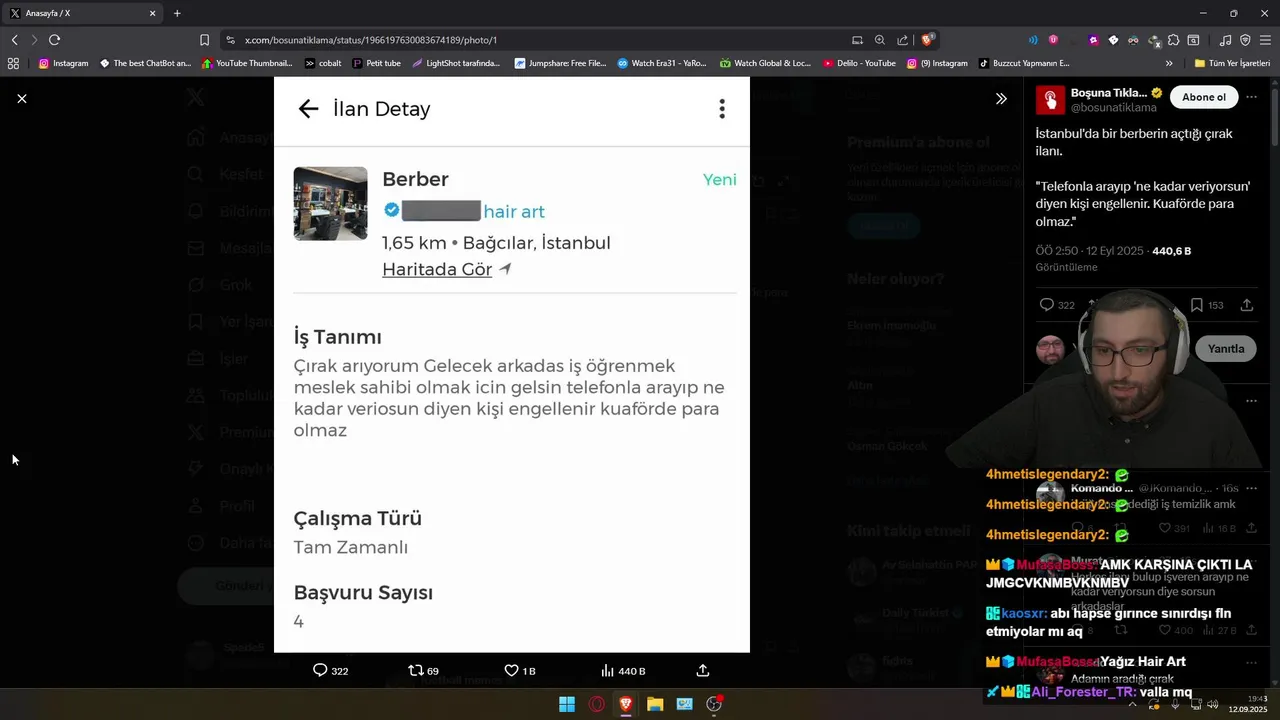Image resolution: width=1280 pixels, height=720 pixels.
Task: Open more options next to Abone ol
Action: pos(1252,97)
